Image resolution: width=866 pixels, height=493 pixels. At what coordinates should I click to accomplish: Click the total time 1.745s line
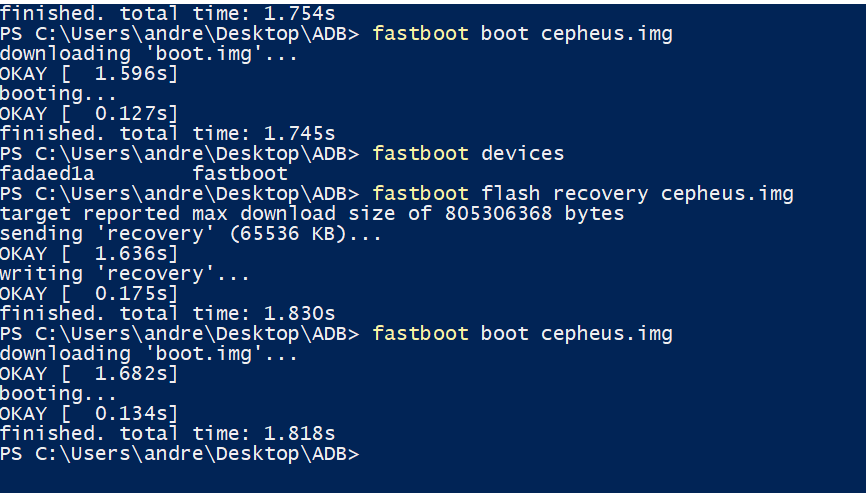(x=167, y=134)
